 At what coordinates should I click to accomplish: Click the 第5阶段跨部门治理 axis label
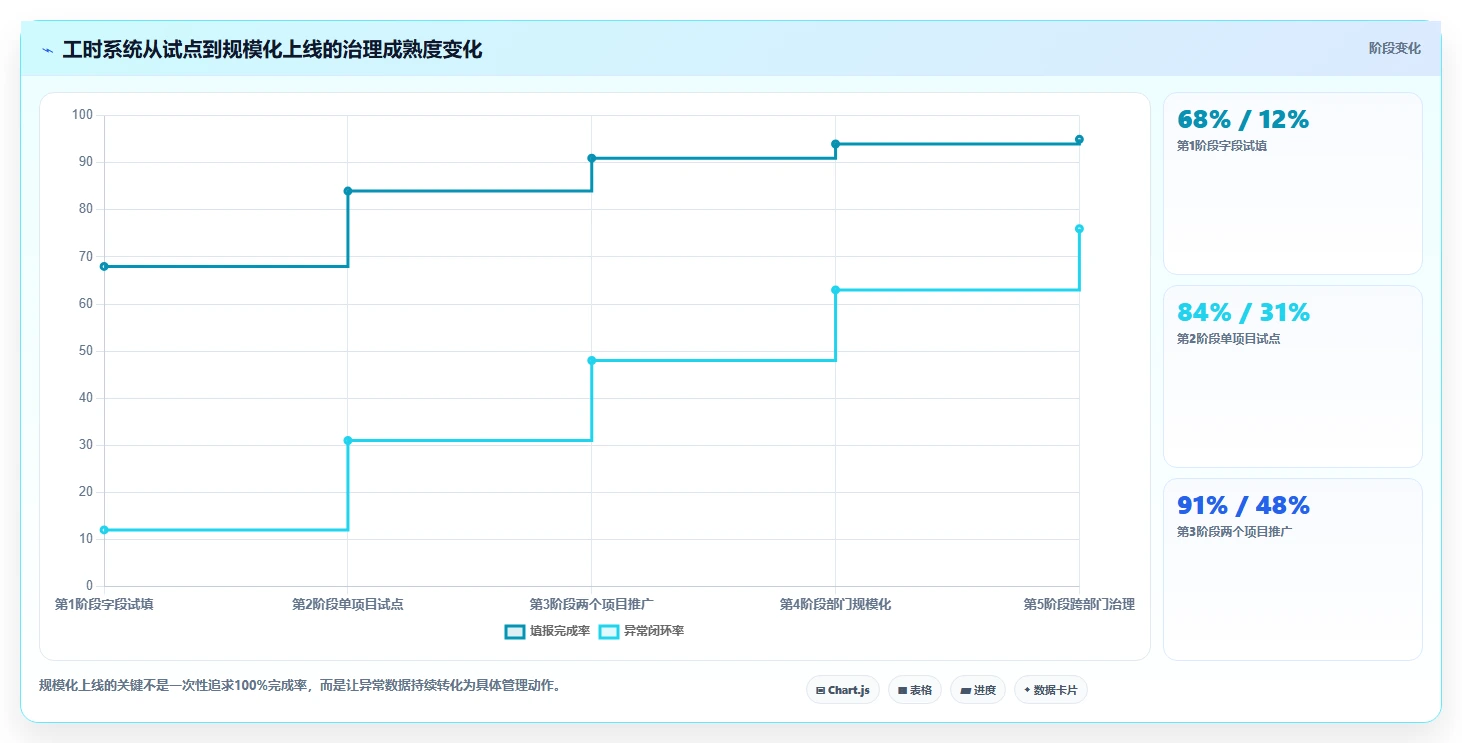[x=1079, y=604]
